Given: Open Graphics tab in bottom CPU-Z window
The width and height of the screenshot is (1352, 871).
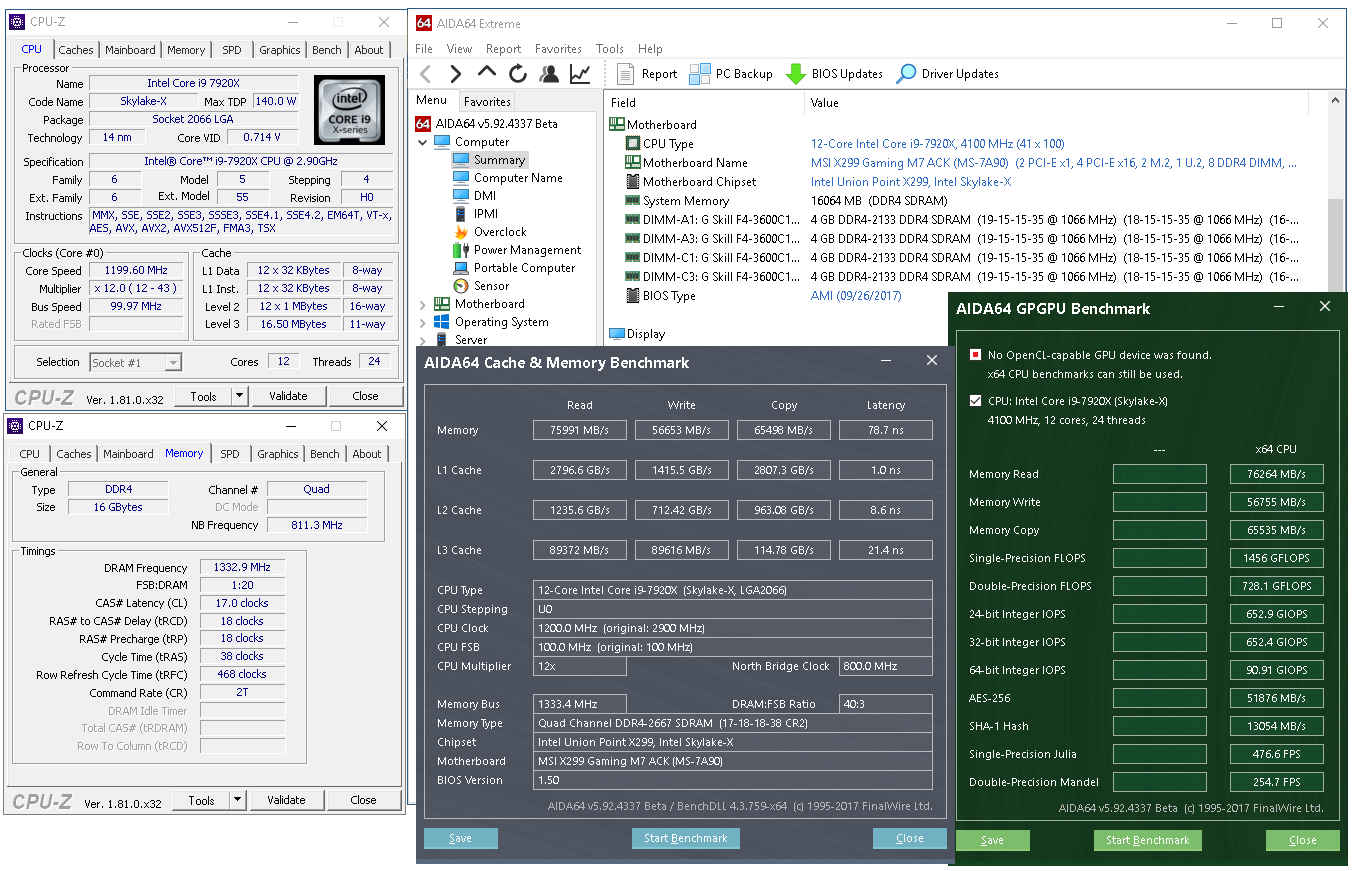Looking at the screenshot, I should [x=278, y=454].
